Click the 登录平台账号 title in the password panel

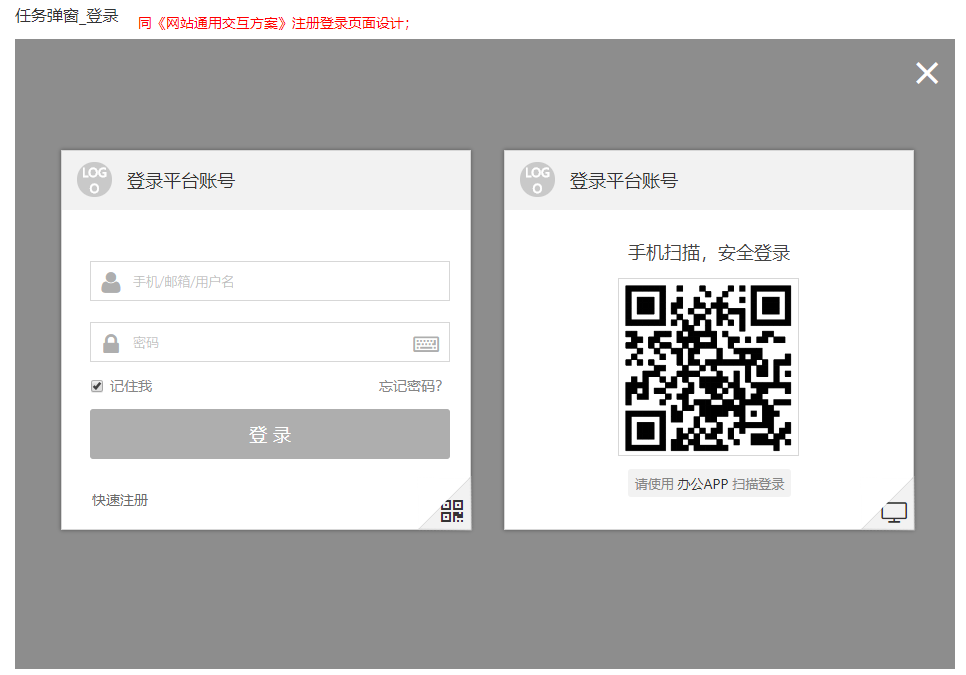tap(180, 181)
